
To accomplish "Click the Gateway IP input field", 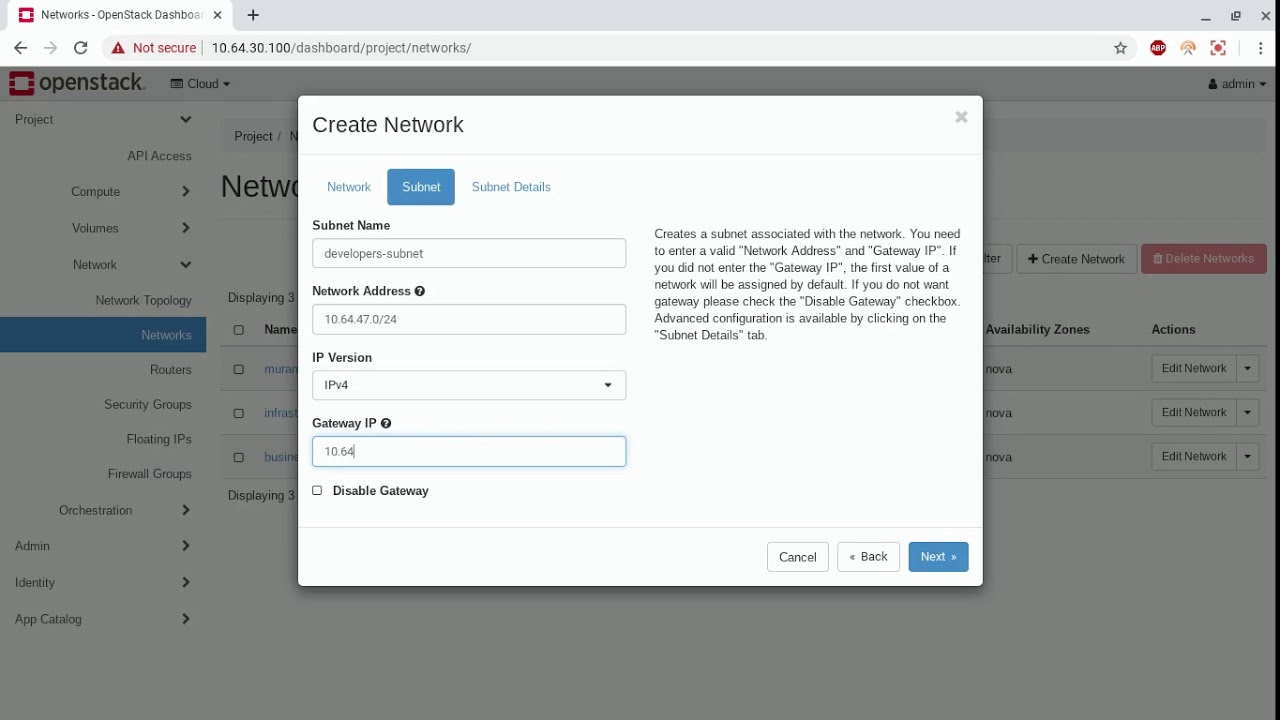I will tap(469, 451).
